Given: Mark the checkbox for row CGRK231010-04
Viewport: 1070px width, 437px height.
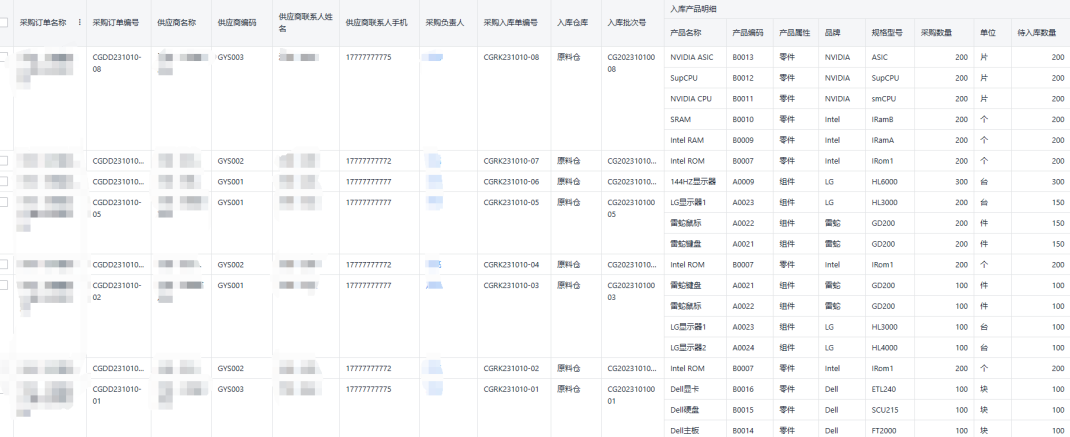Looking at the screenshot, I should coord(4,264).
